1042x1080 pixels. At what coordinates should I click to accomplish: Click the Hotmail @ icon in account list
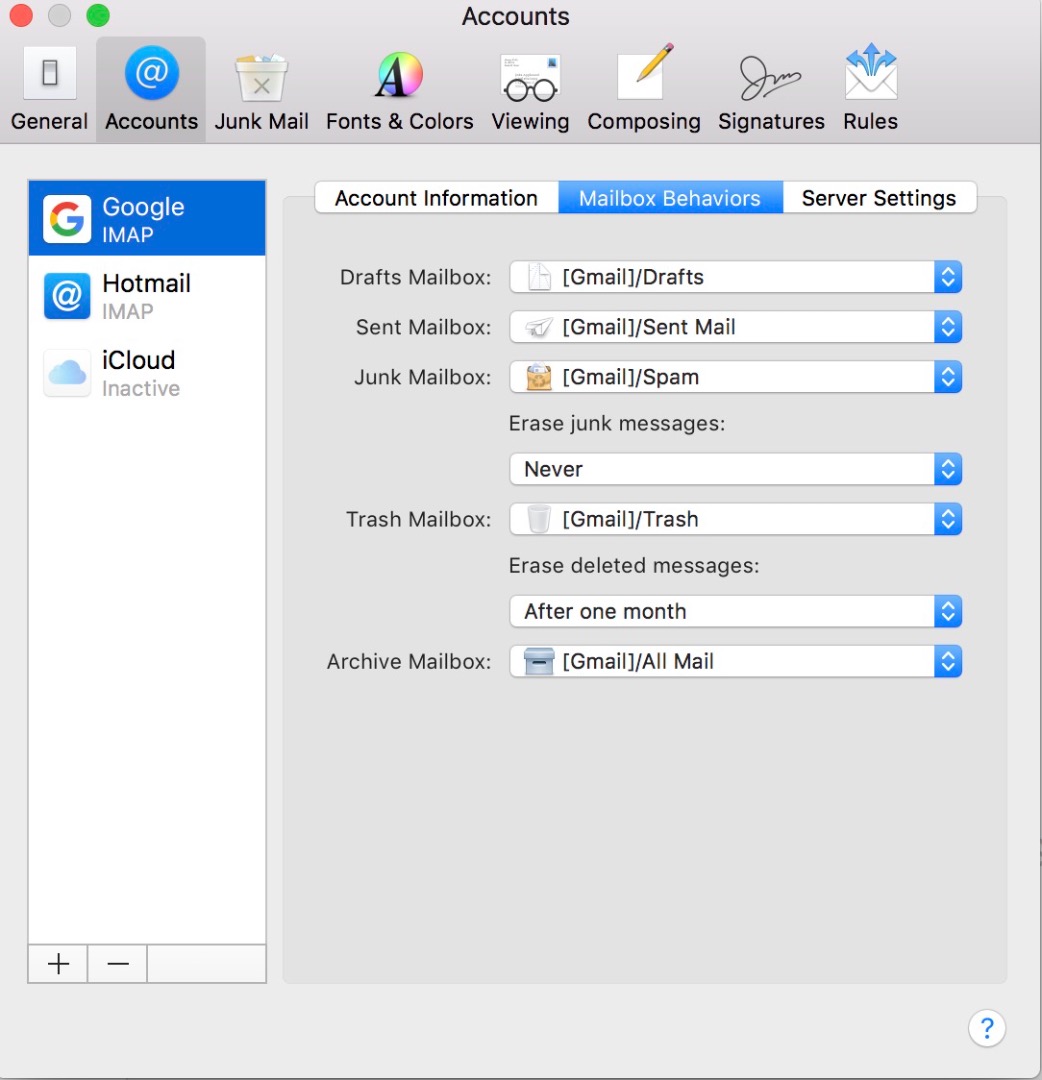click(67, 296)
